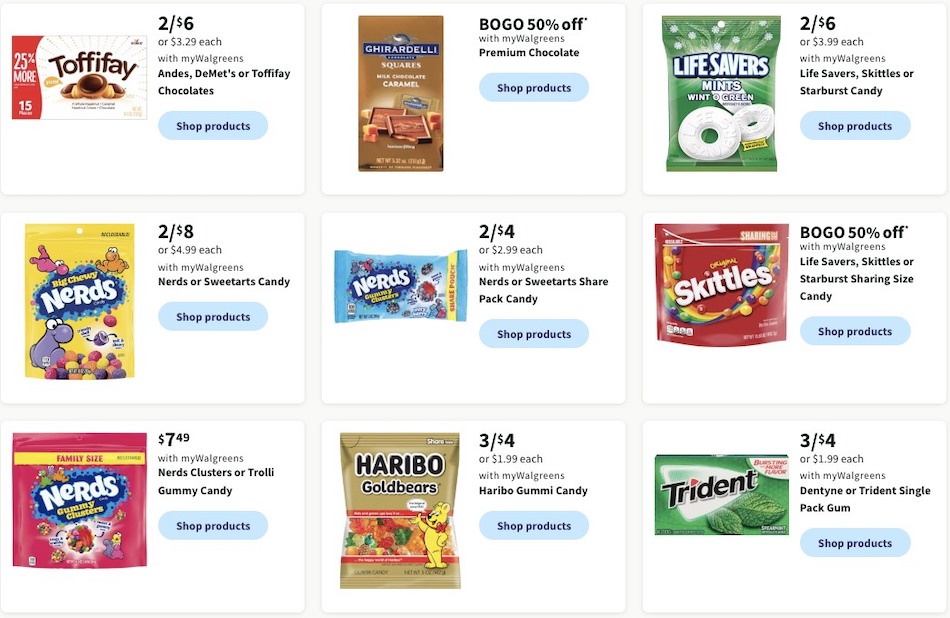The height and width of the screenshot is (618, 950).
Task: Click the Ghirardelli Squares bag image
Action: click(x=404, y=92)
